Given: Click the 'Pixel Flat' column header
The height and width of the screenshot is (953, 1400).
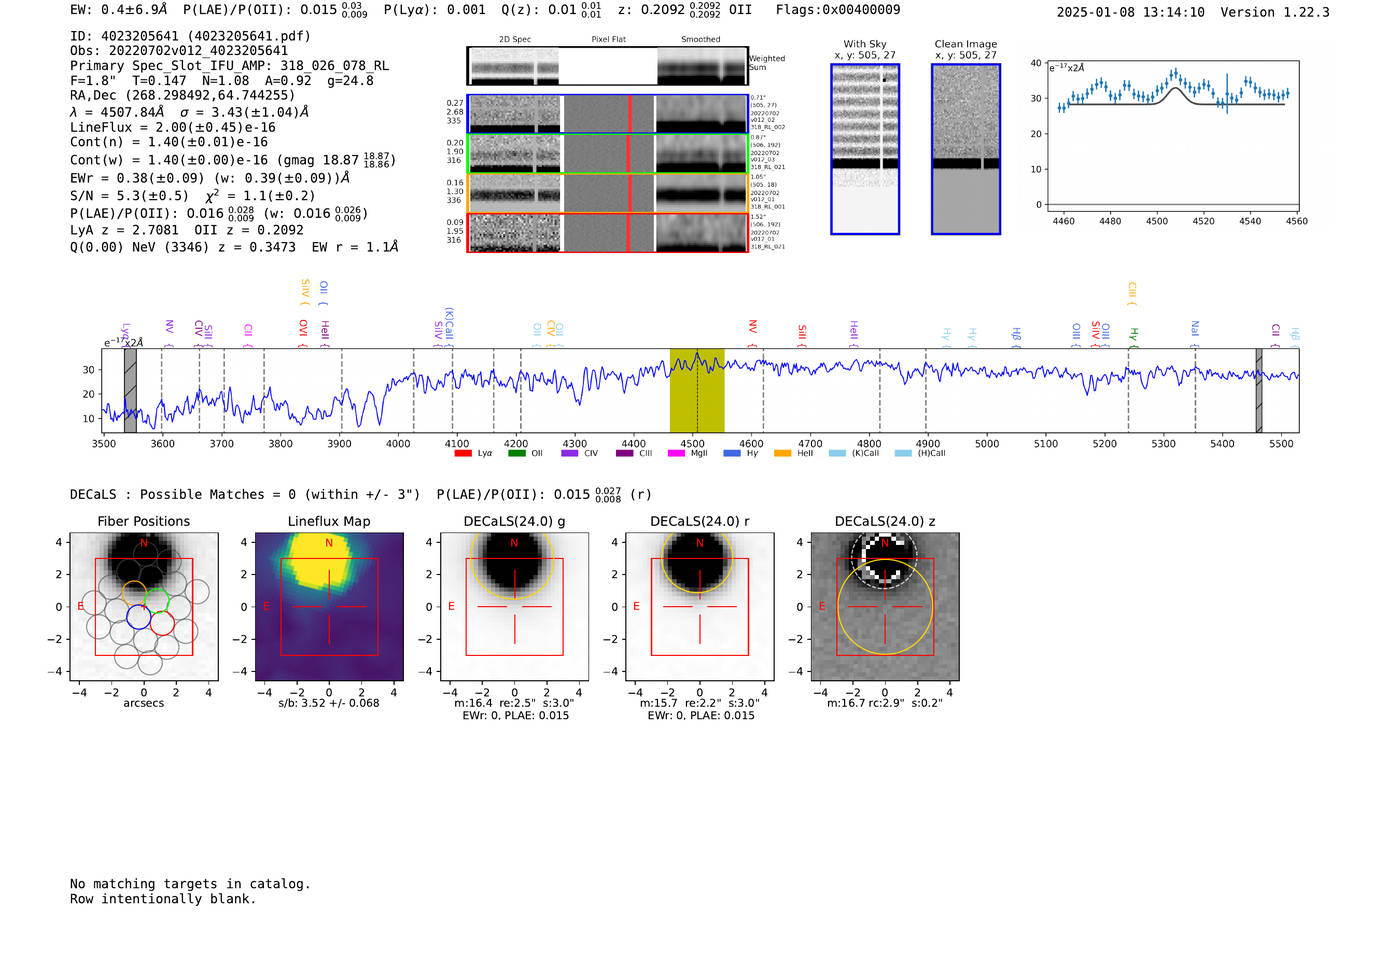Looking at the screenshot, I should [608, 39].
